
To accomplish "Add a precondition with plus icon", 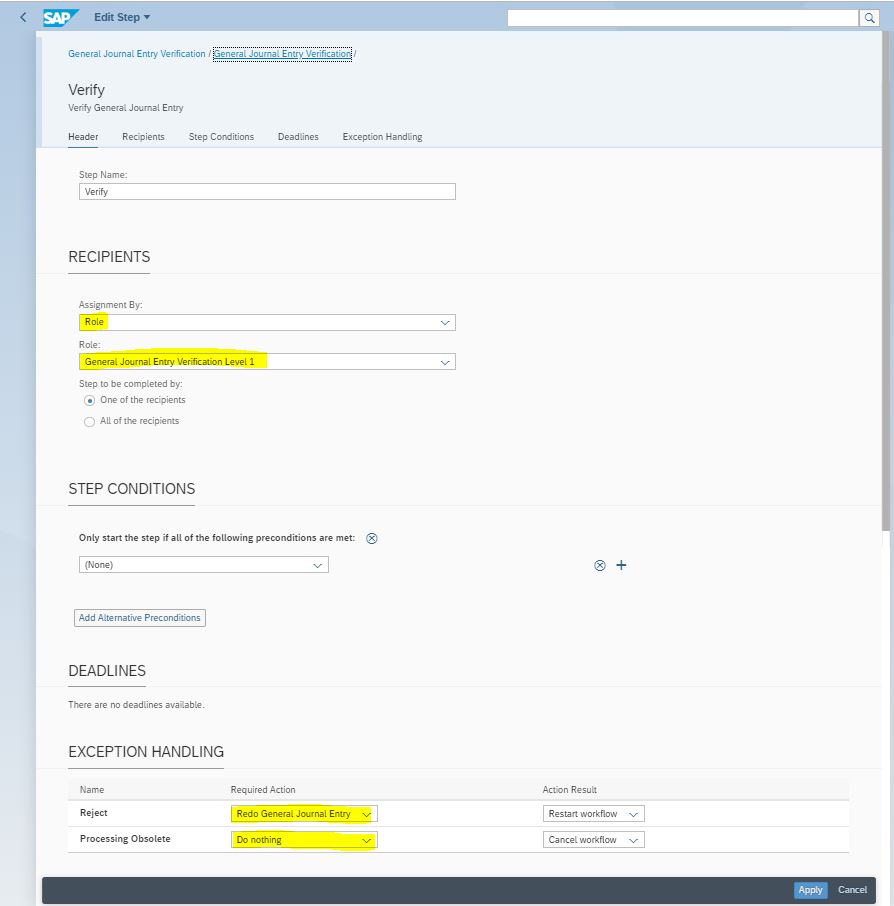I will (x=621, y=565).
